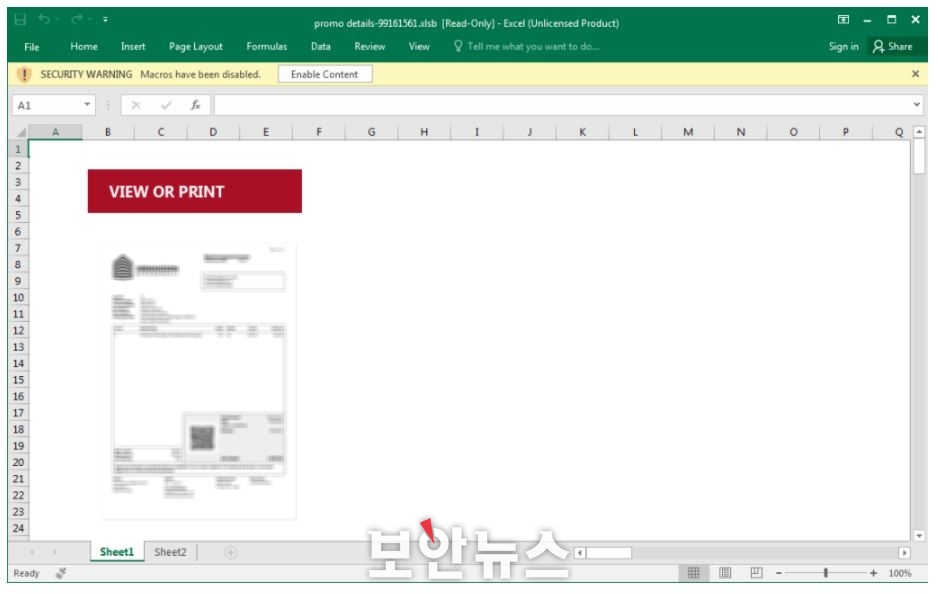Click Enable Content in security warning
Image resolution: width=938 pixels, height=594 pixels.
click(x=325, y=74)
